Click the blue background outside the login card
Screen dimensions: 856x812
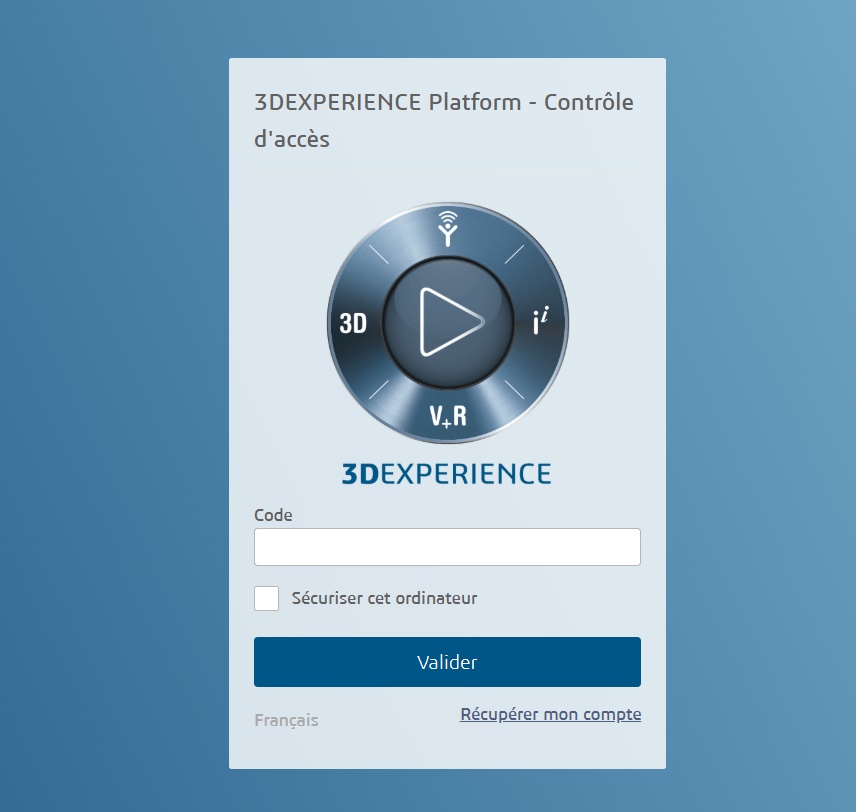pyautogui.click(x=109, y=382)
